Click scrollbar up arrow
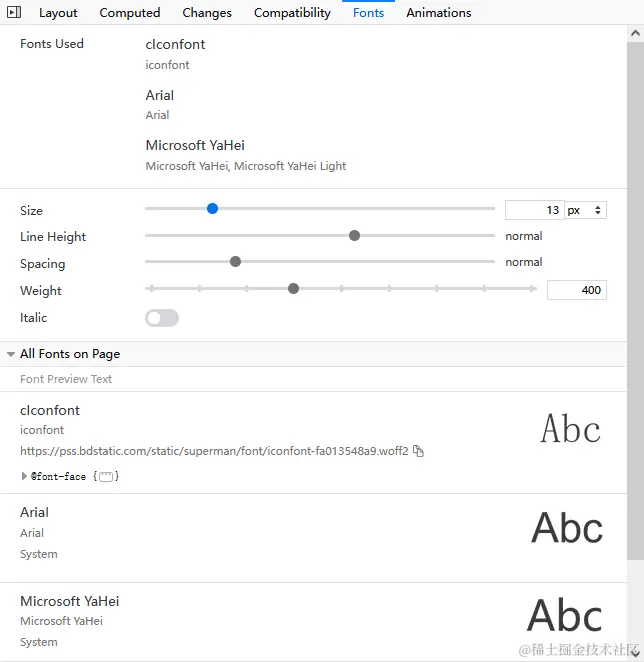The image size is (644, 662). [635, 33]
